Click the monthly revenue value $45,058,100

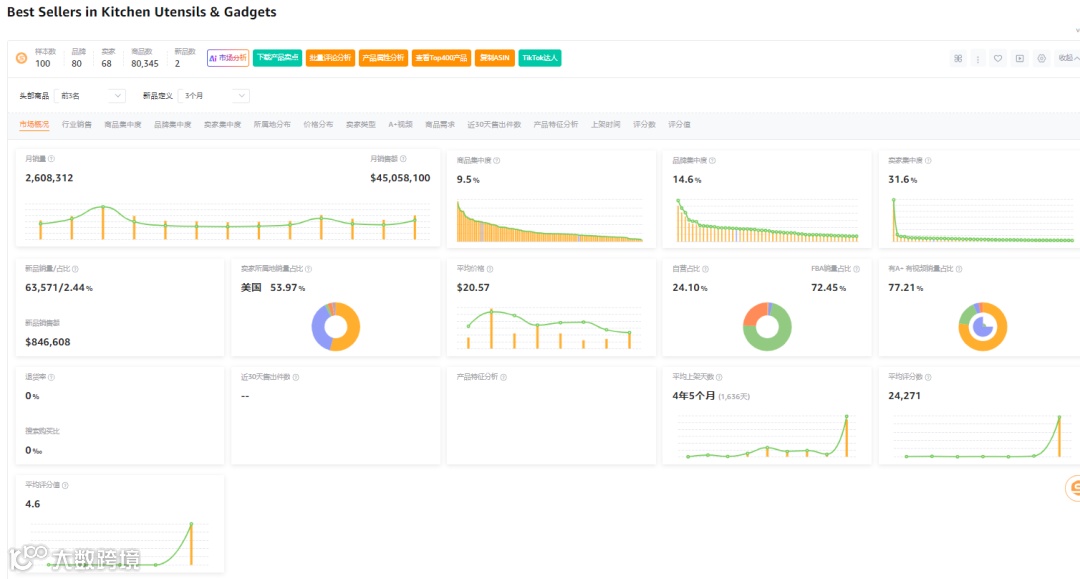(x=400, y=178)
